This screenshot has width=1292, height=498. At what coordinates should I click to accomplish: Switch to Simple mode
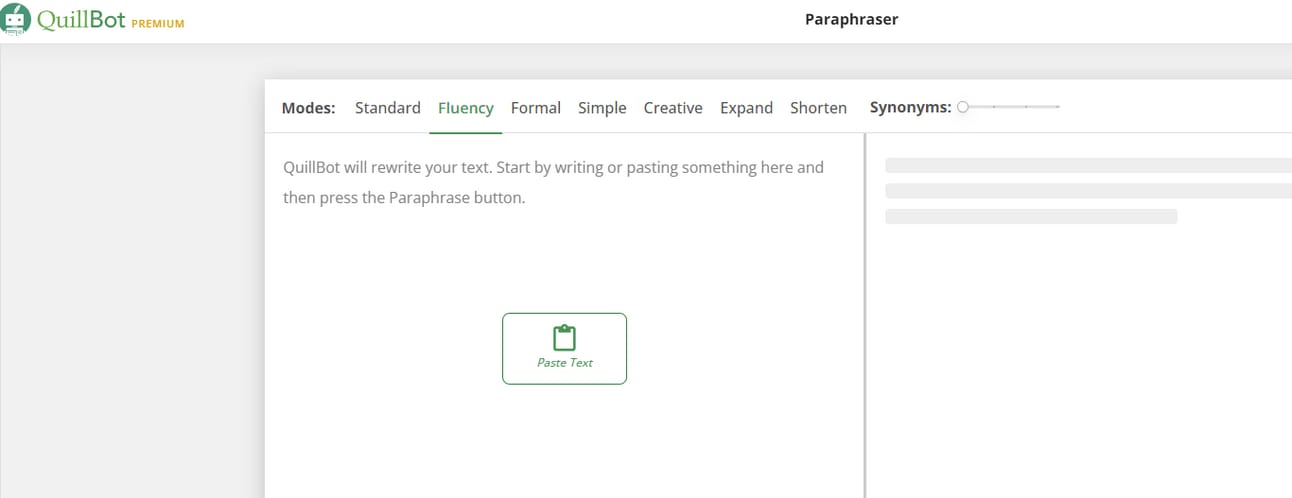pyautogui.click(x=602, y=108)
